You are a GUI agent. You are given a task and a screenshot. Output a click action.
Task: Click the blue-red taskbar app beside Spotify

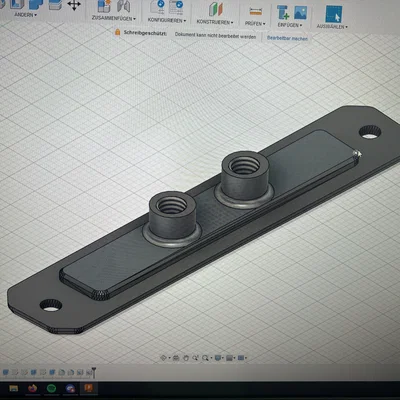70,389
